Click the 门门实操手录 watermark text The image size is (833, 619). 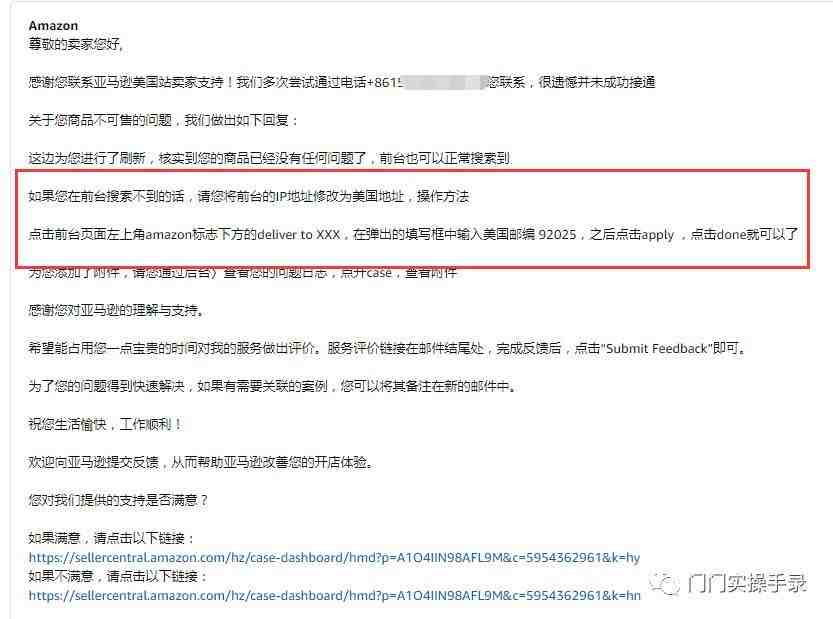(x=746, y=583)
